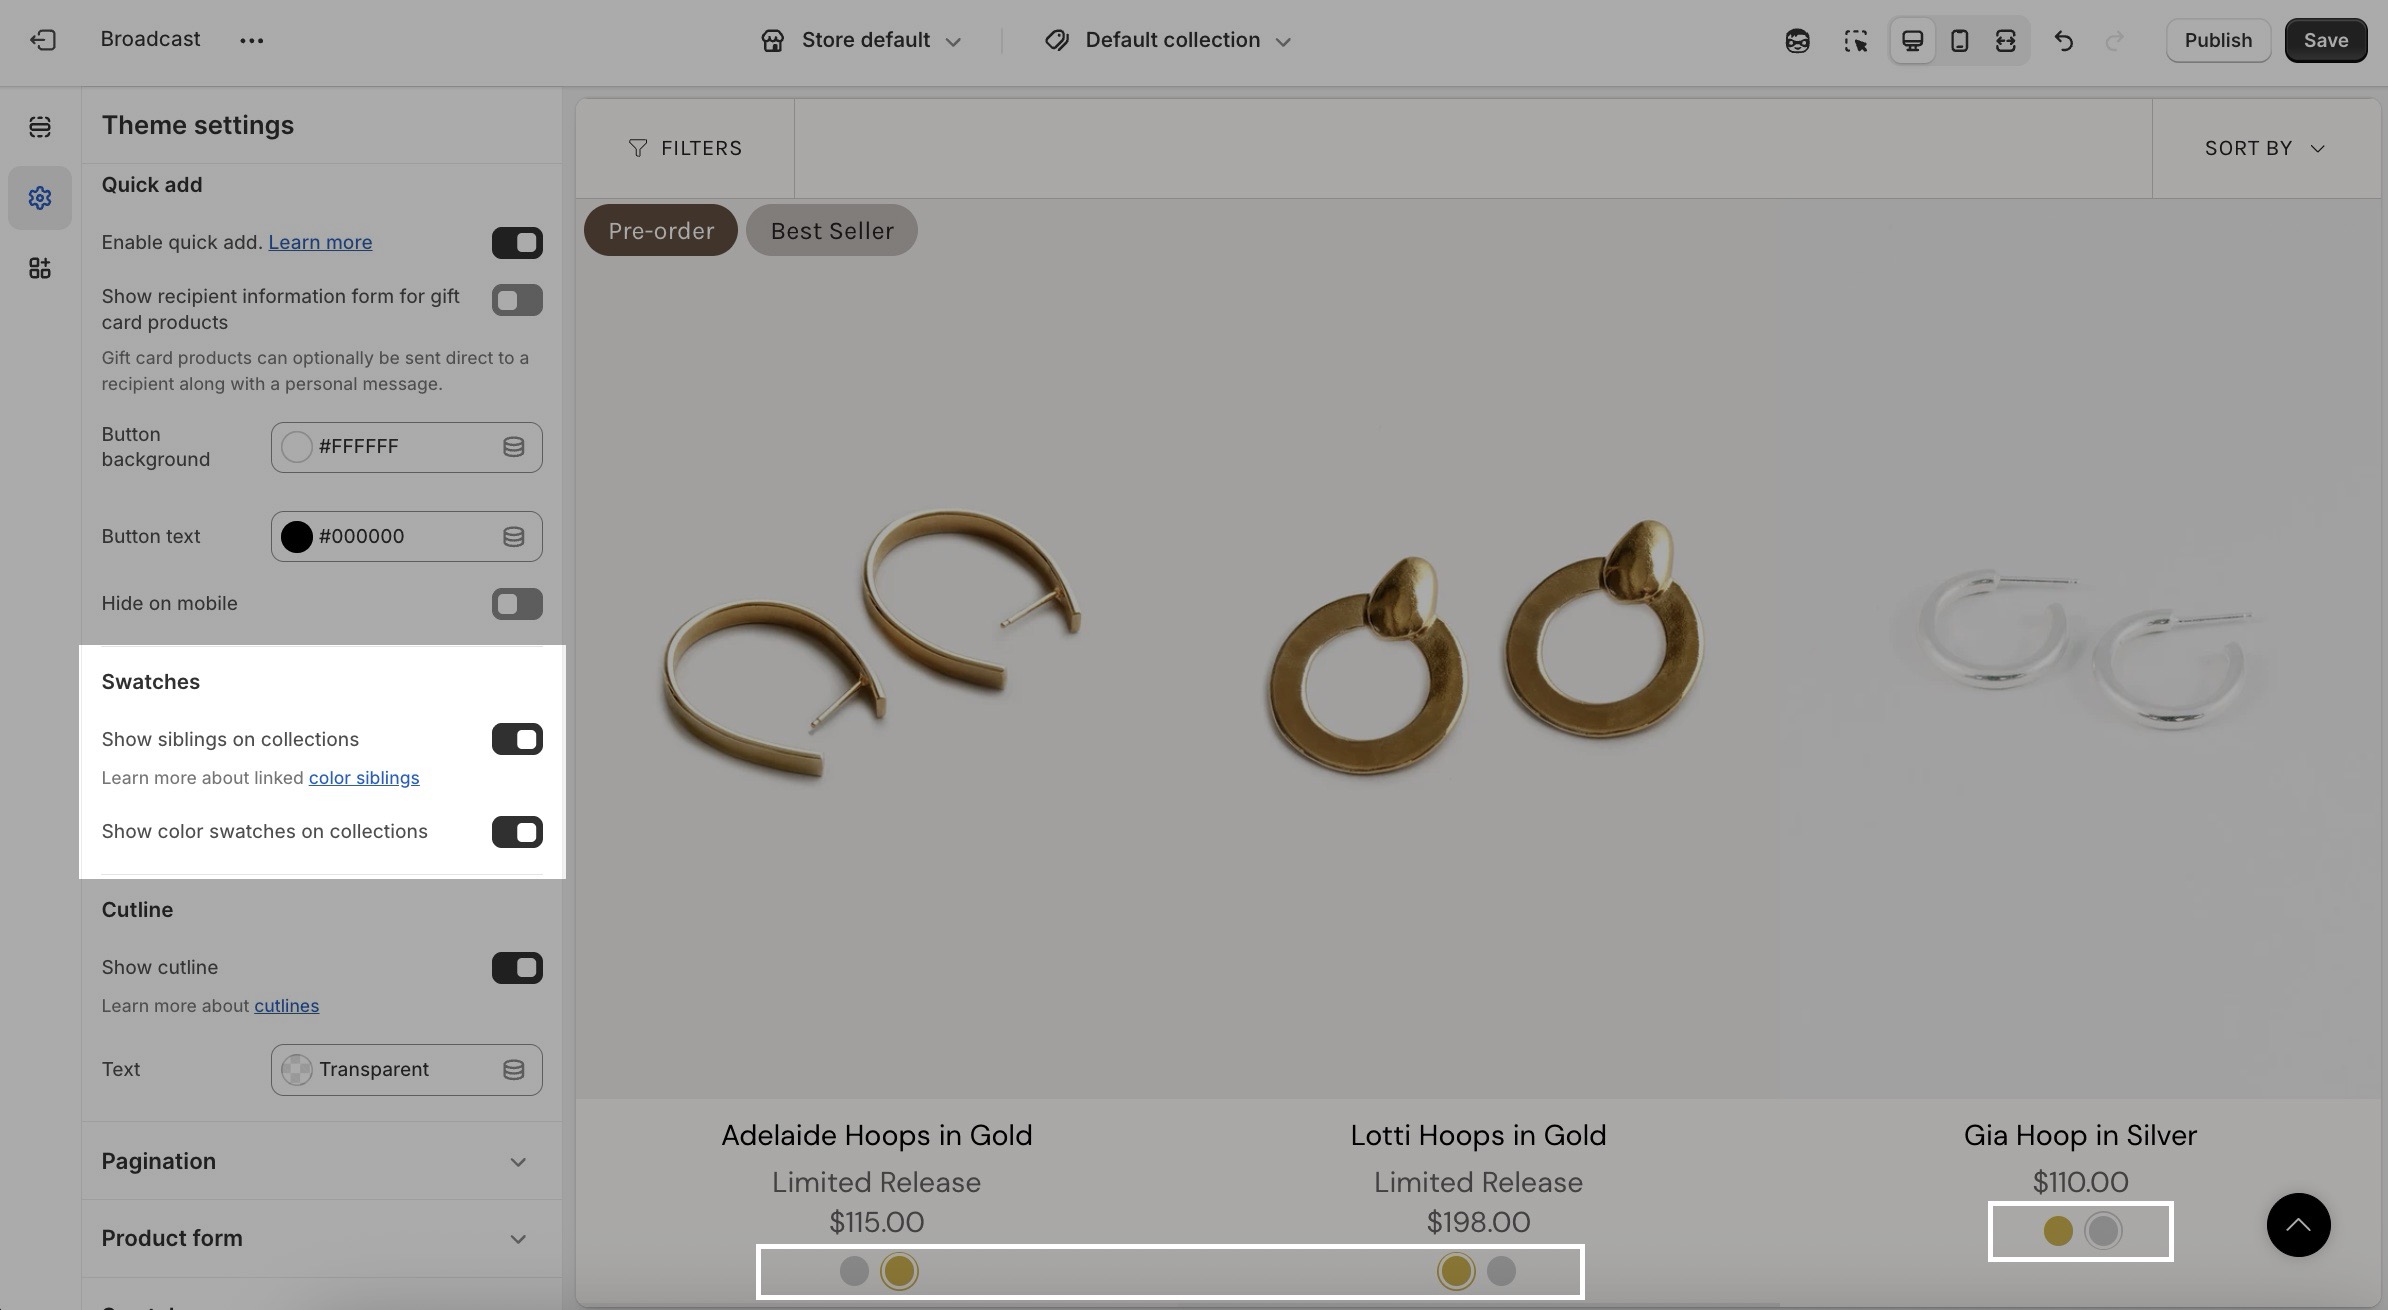This screenshot has width=2388, height=1310.
Task: Open the Default collection template picker
Action: point(1169,41)
